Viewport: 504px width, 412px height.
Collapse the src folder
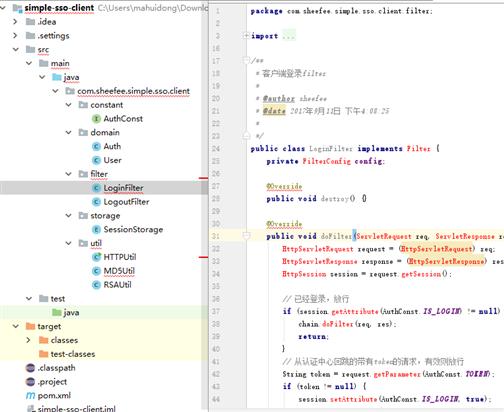16,49
